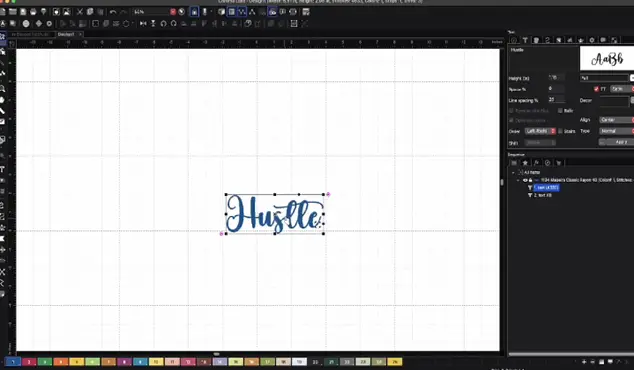This screenshot has width=634, height=370.
Task: Click the Print icon in top toolbar
Action: [34, 12]
